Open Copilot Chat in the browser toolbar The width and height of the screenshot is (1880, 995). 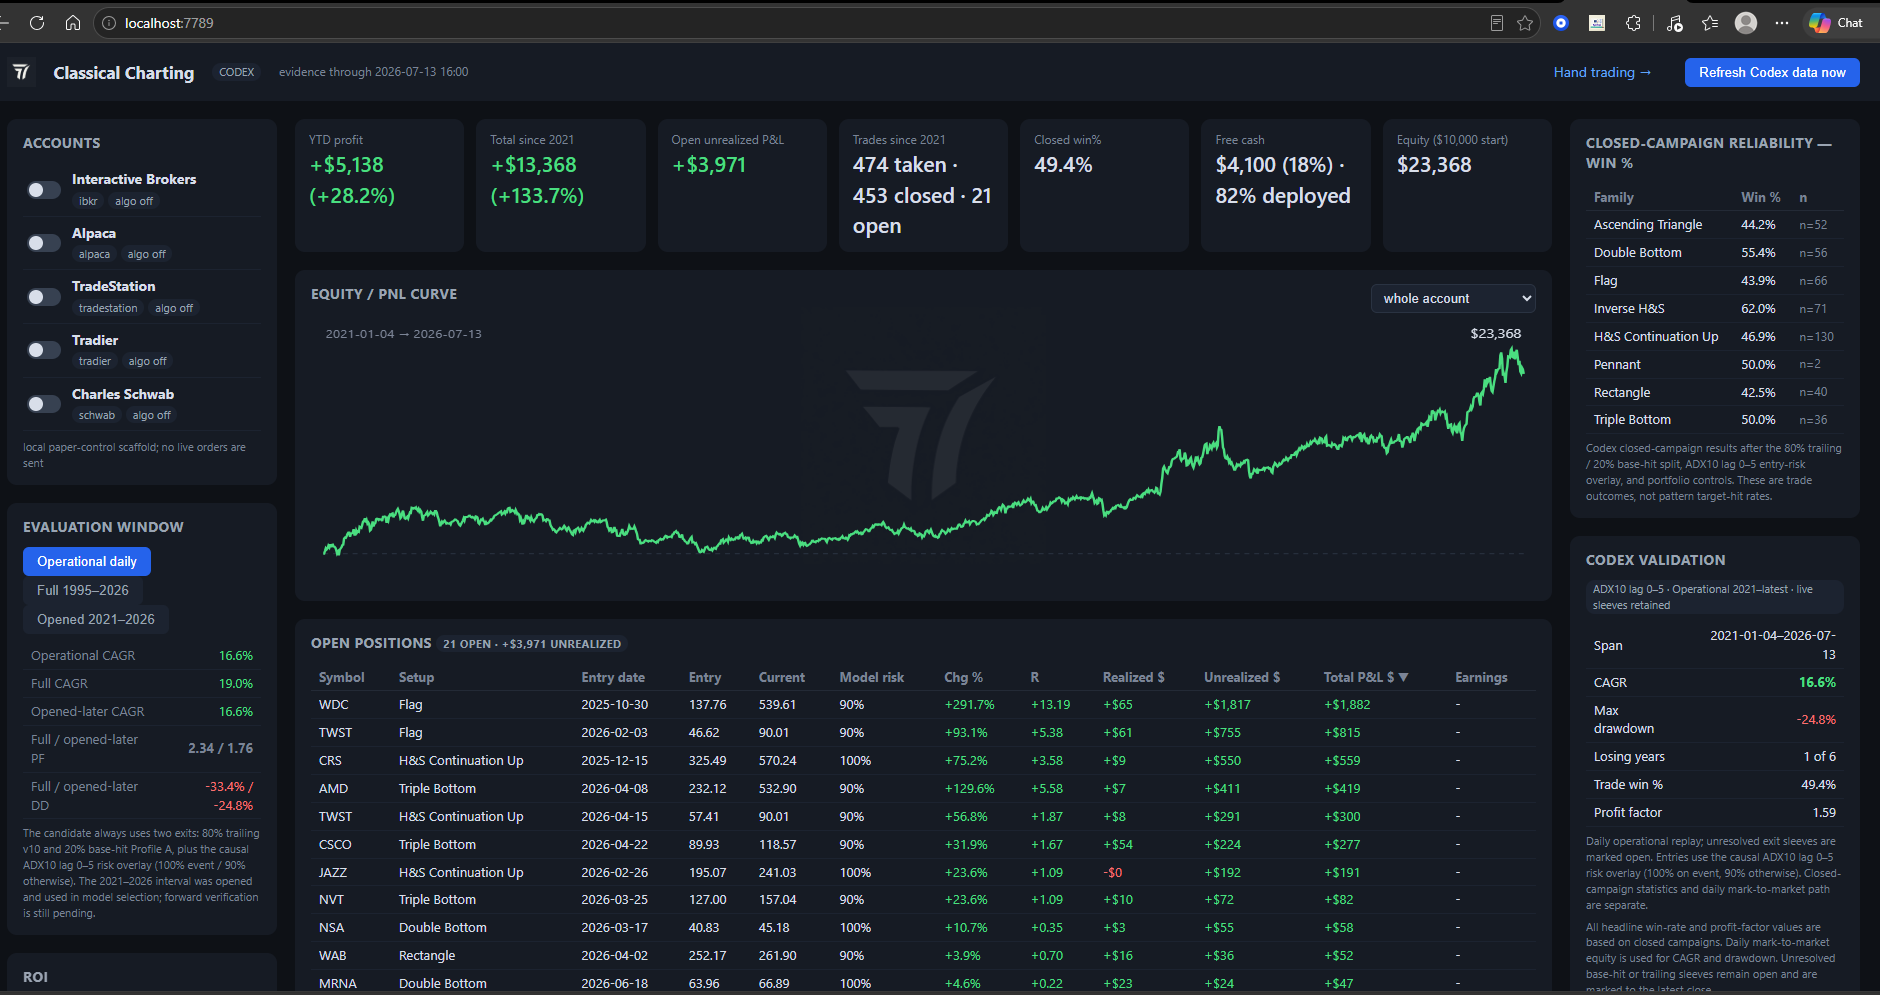[x=1836, y=23]
